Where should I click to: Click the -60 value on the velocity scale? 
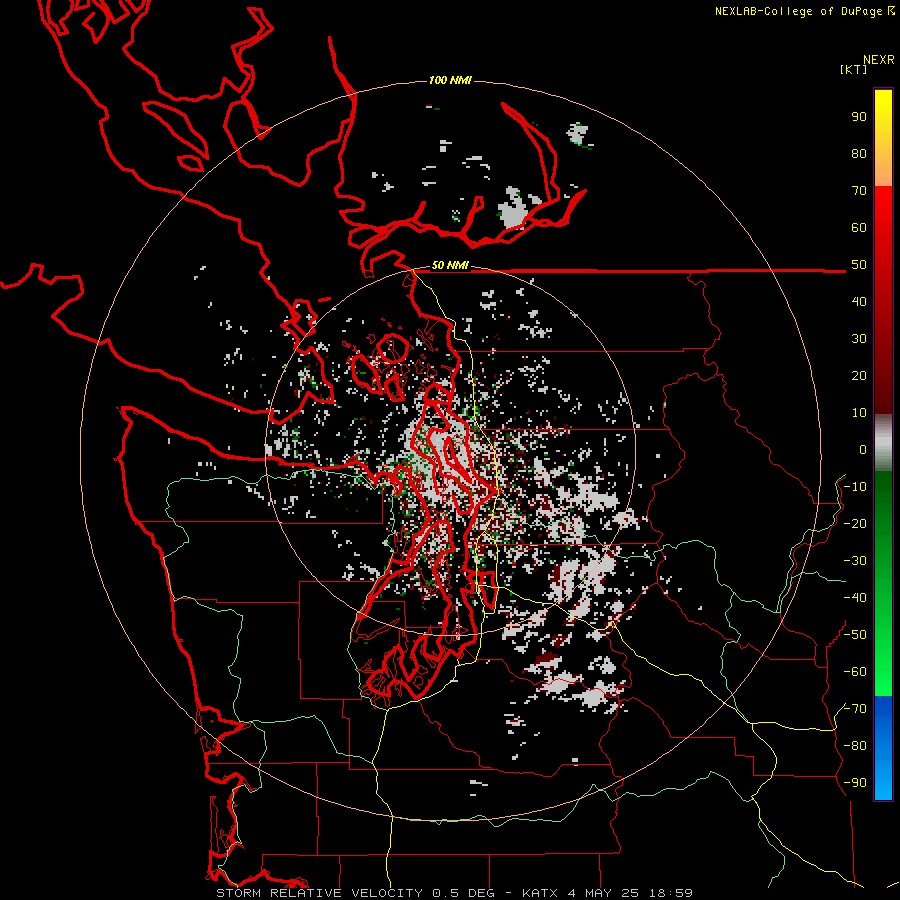[855, 672]
